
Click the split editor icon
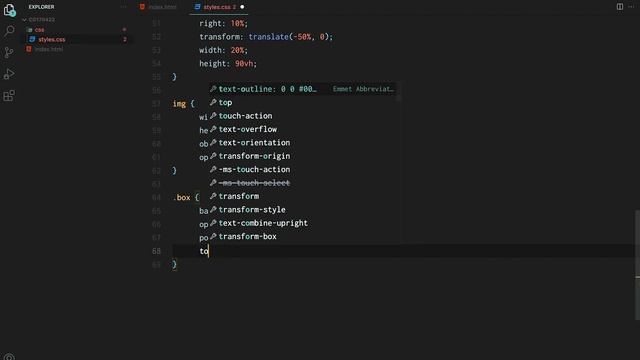[x=620, y=7]
